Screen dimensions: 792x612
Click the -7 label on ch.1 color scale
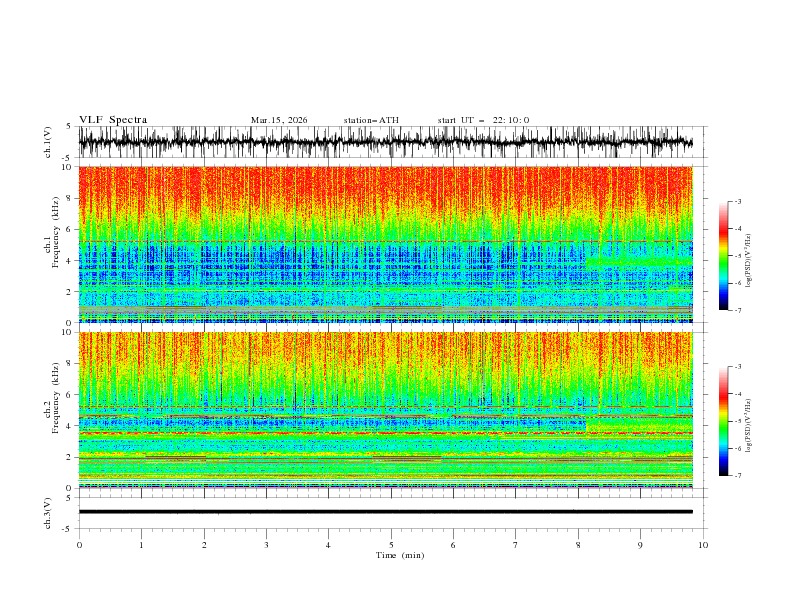pos(737,310)
